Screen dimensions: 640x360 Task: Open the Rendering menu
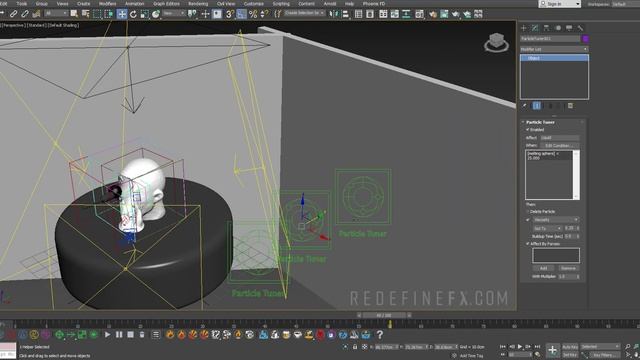click(198, 4)
